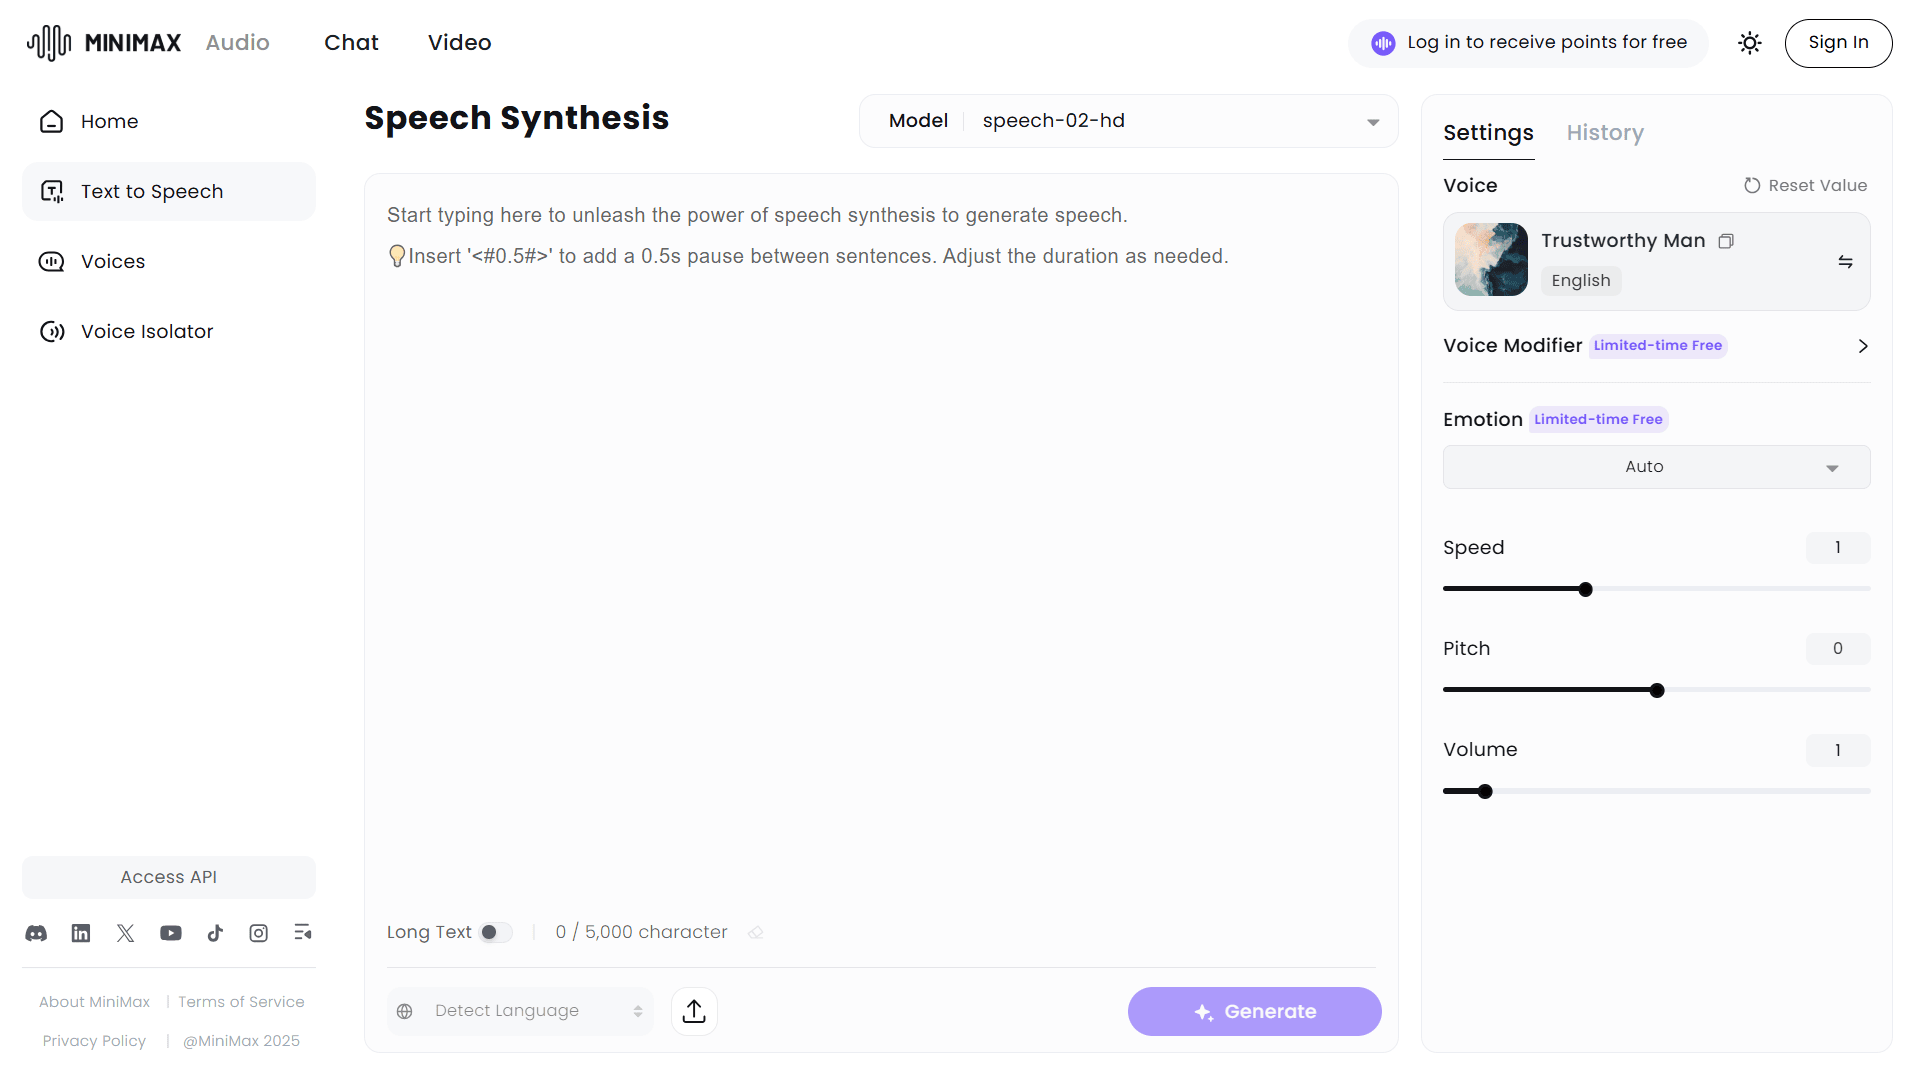Viewport: 1920px width, 1080px height.
Task: Expand the Emotion Auto dropdown
Action: 1656,467
